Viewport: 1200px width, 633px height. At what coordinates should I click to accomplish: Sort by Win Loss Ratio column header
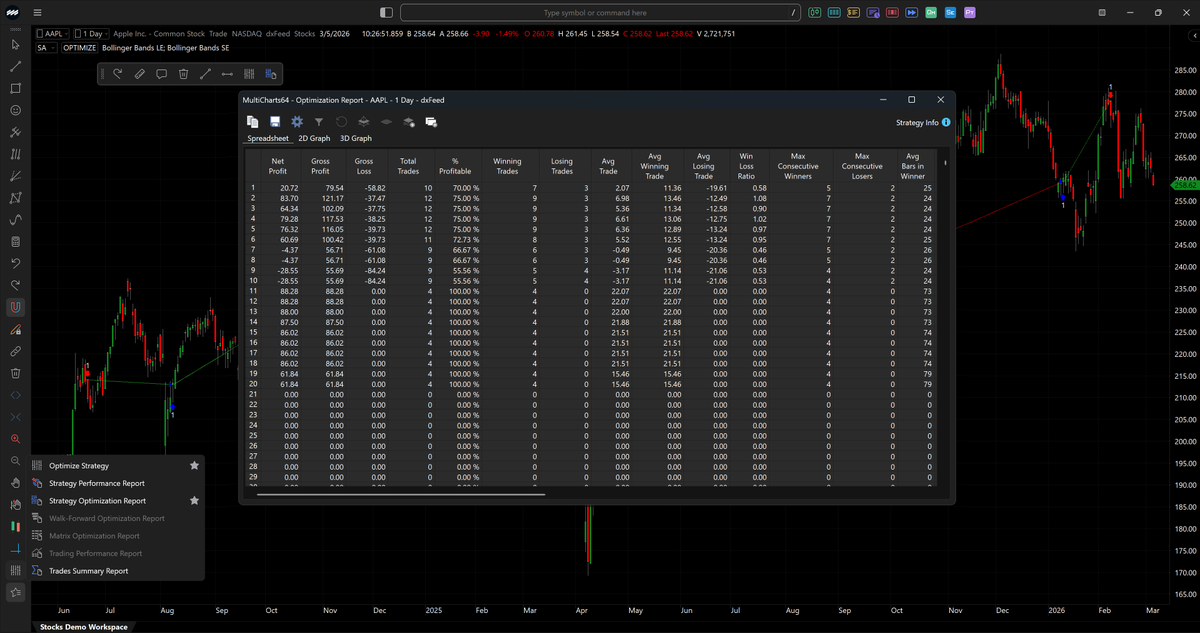click(746, 166)
